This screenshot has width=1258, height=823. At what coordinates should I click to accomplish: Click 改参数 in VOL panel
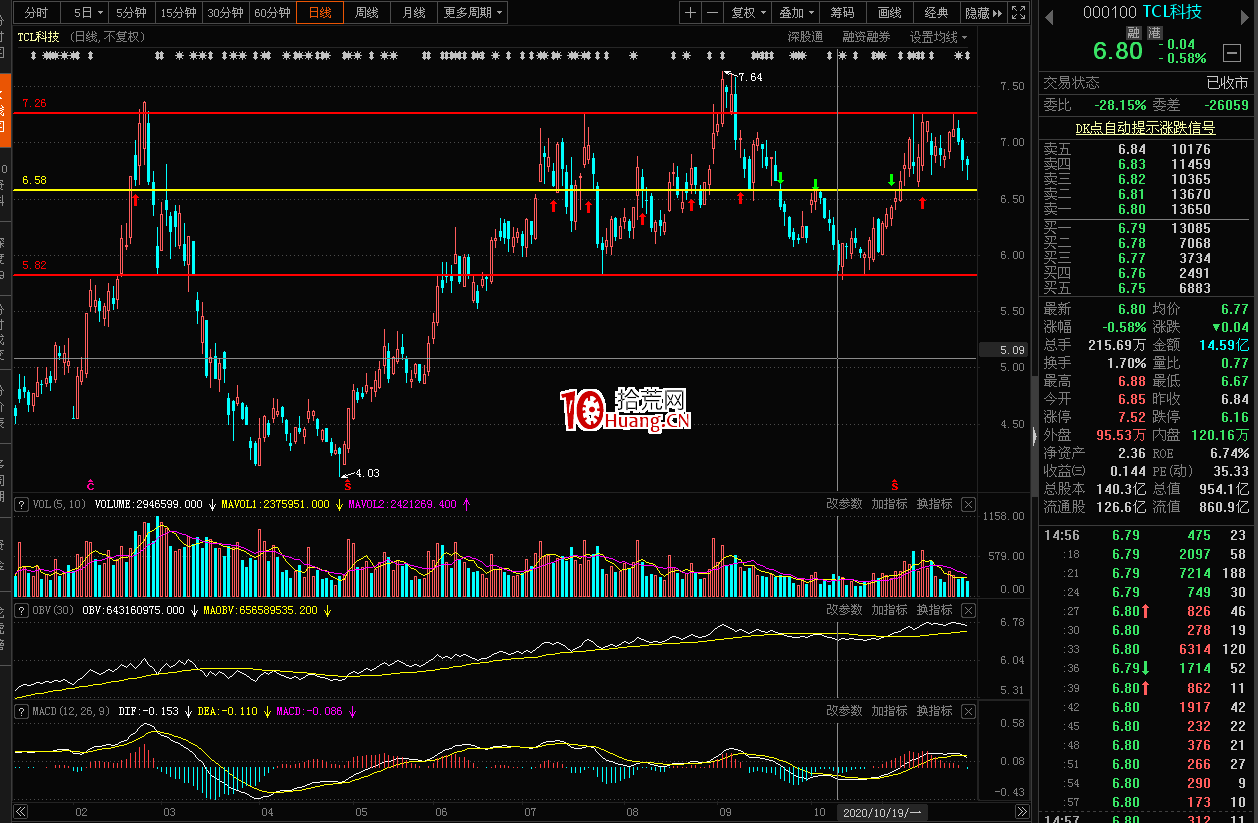pos(844,504)
